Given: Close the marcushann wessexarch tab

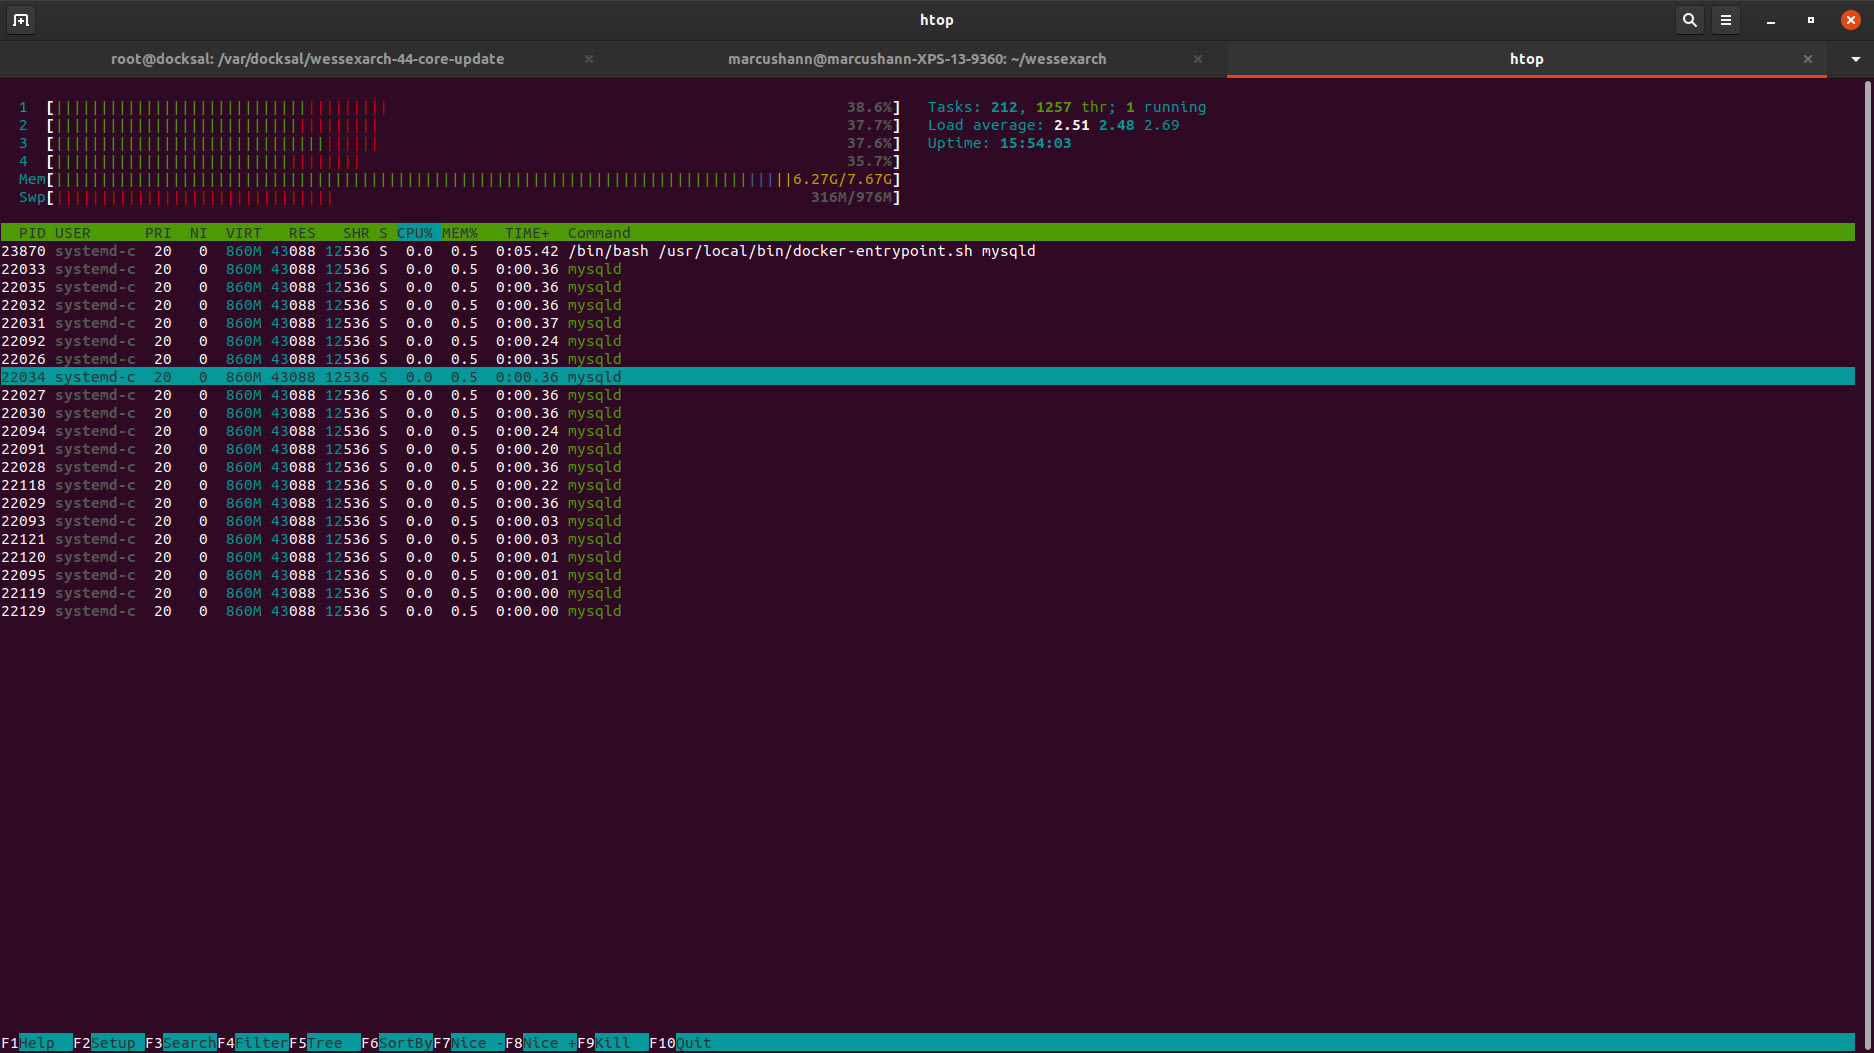Looking at the screenshot, I should (1197, 59).
